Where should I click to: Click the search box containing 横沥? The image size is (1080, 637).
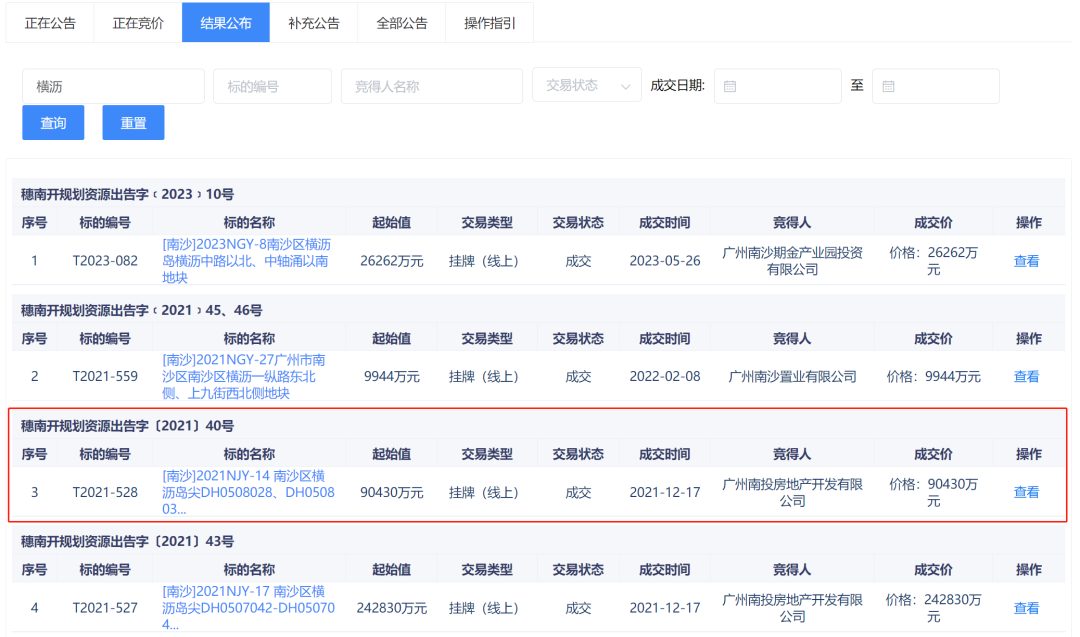tap(113, 86)
